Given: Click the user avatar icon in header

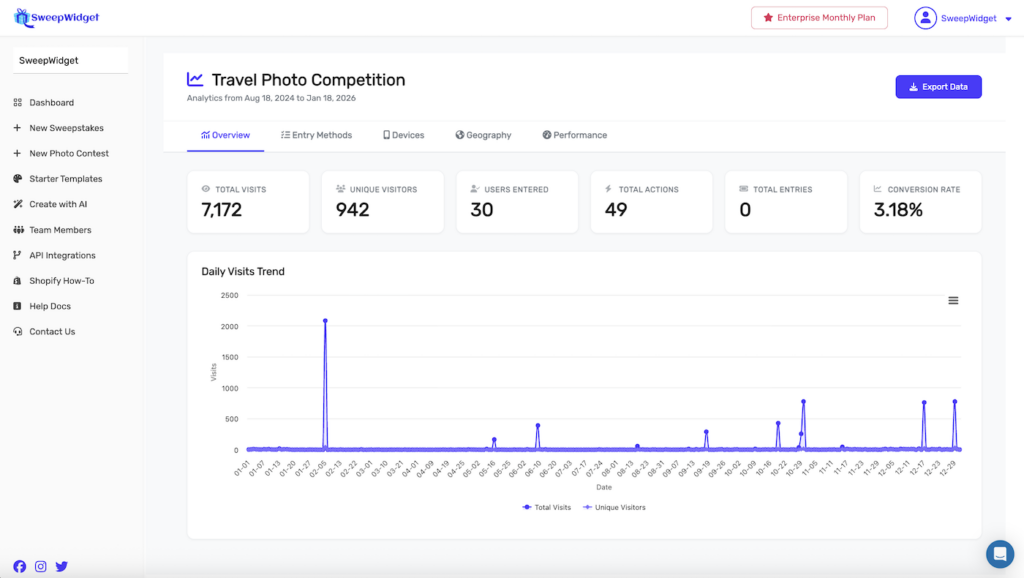Looking at the screenshot, I should 925,18.
